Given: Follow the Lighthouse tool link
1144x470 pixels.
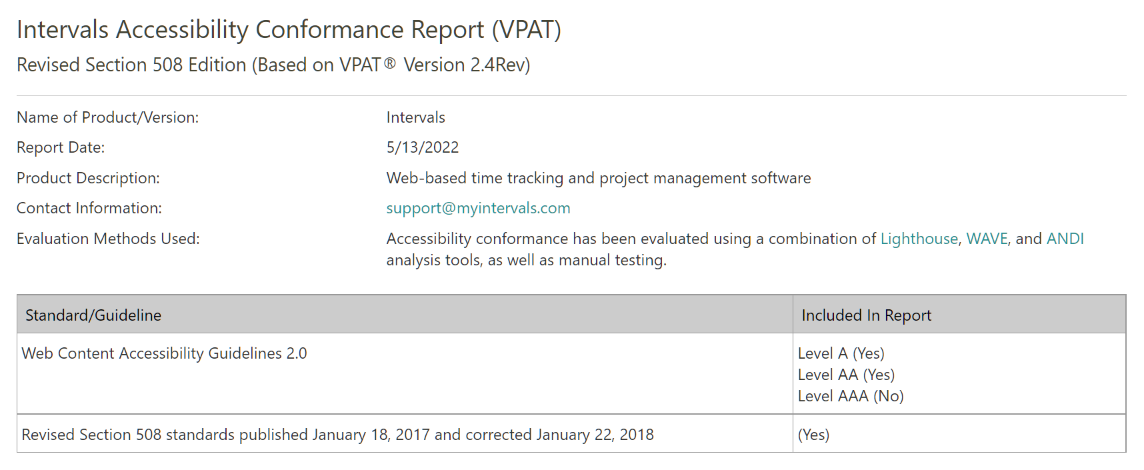Looking at the screenshot, I should click(919, 239).
